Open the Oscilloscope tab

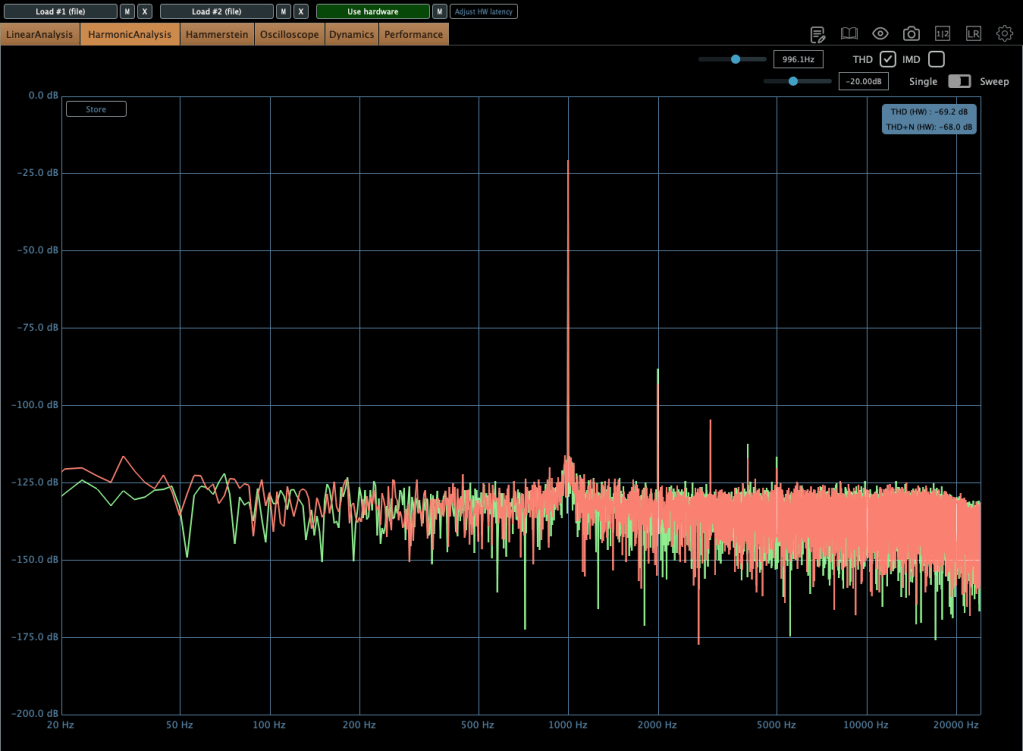pos(289,35)
